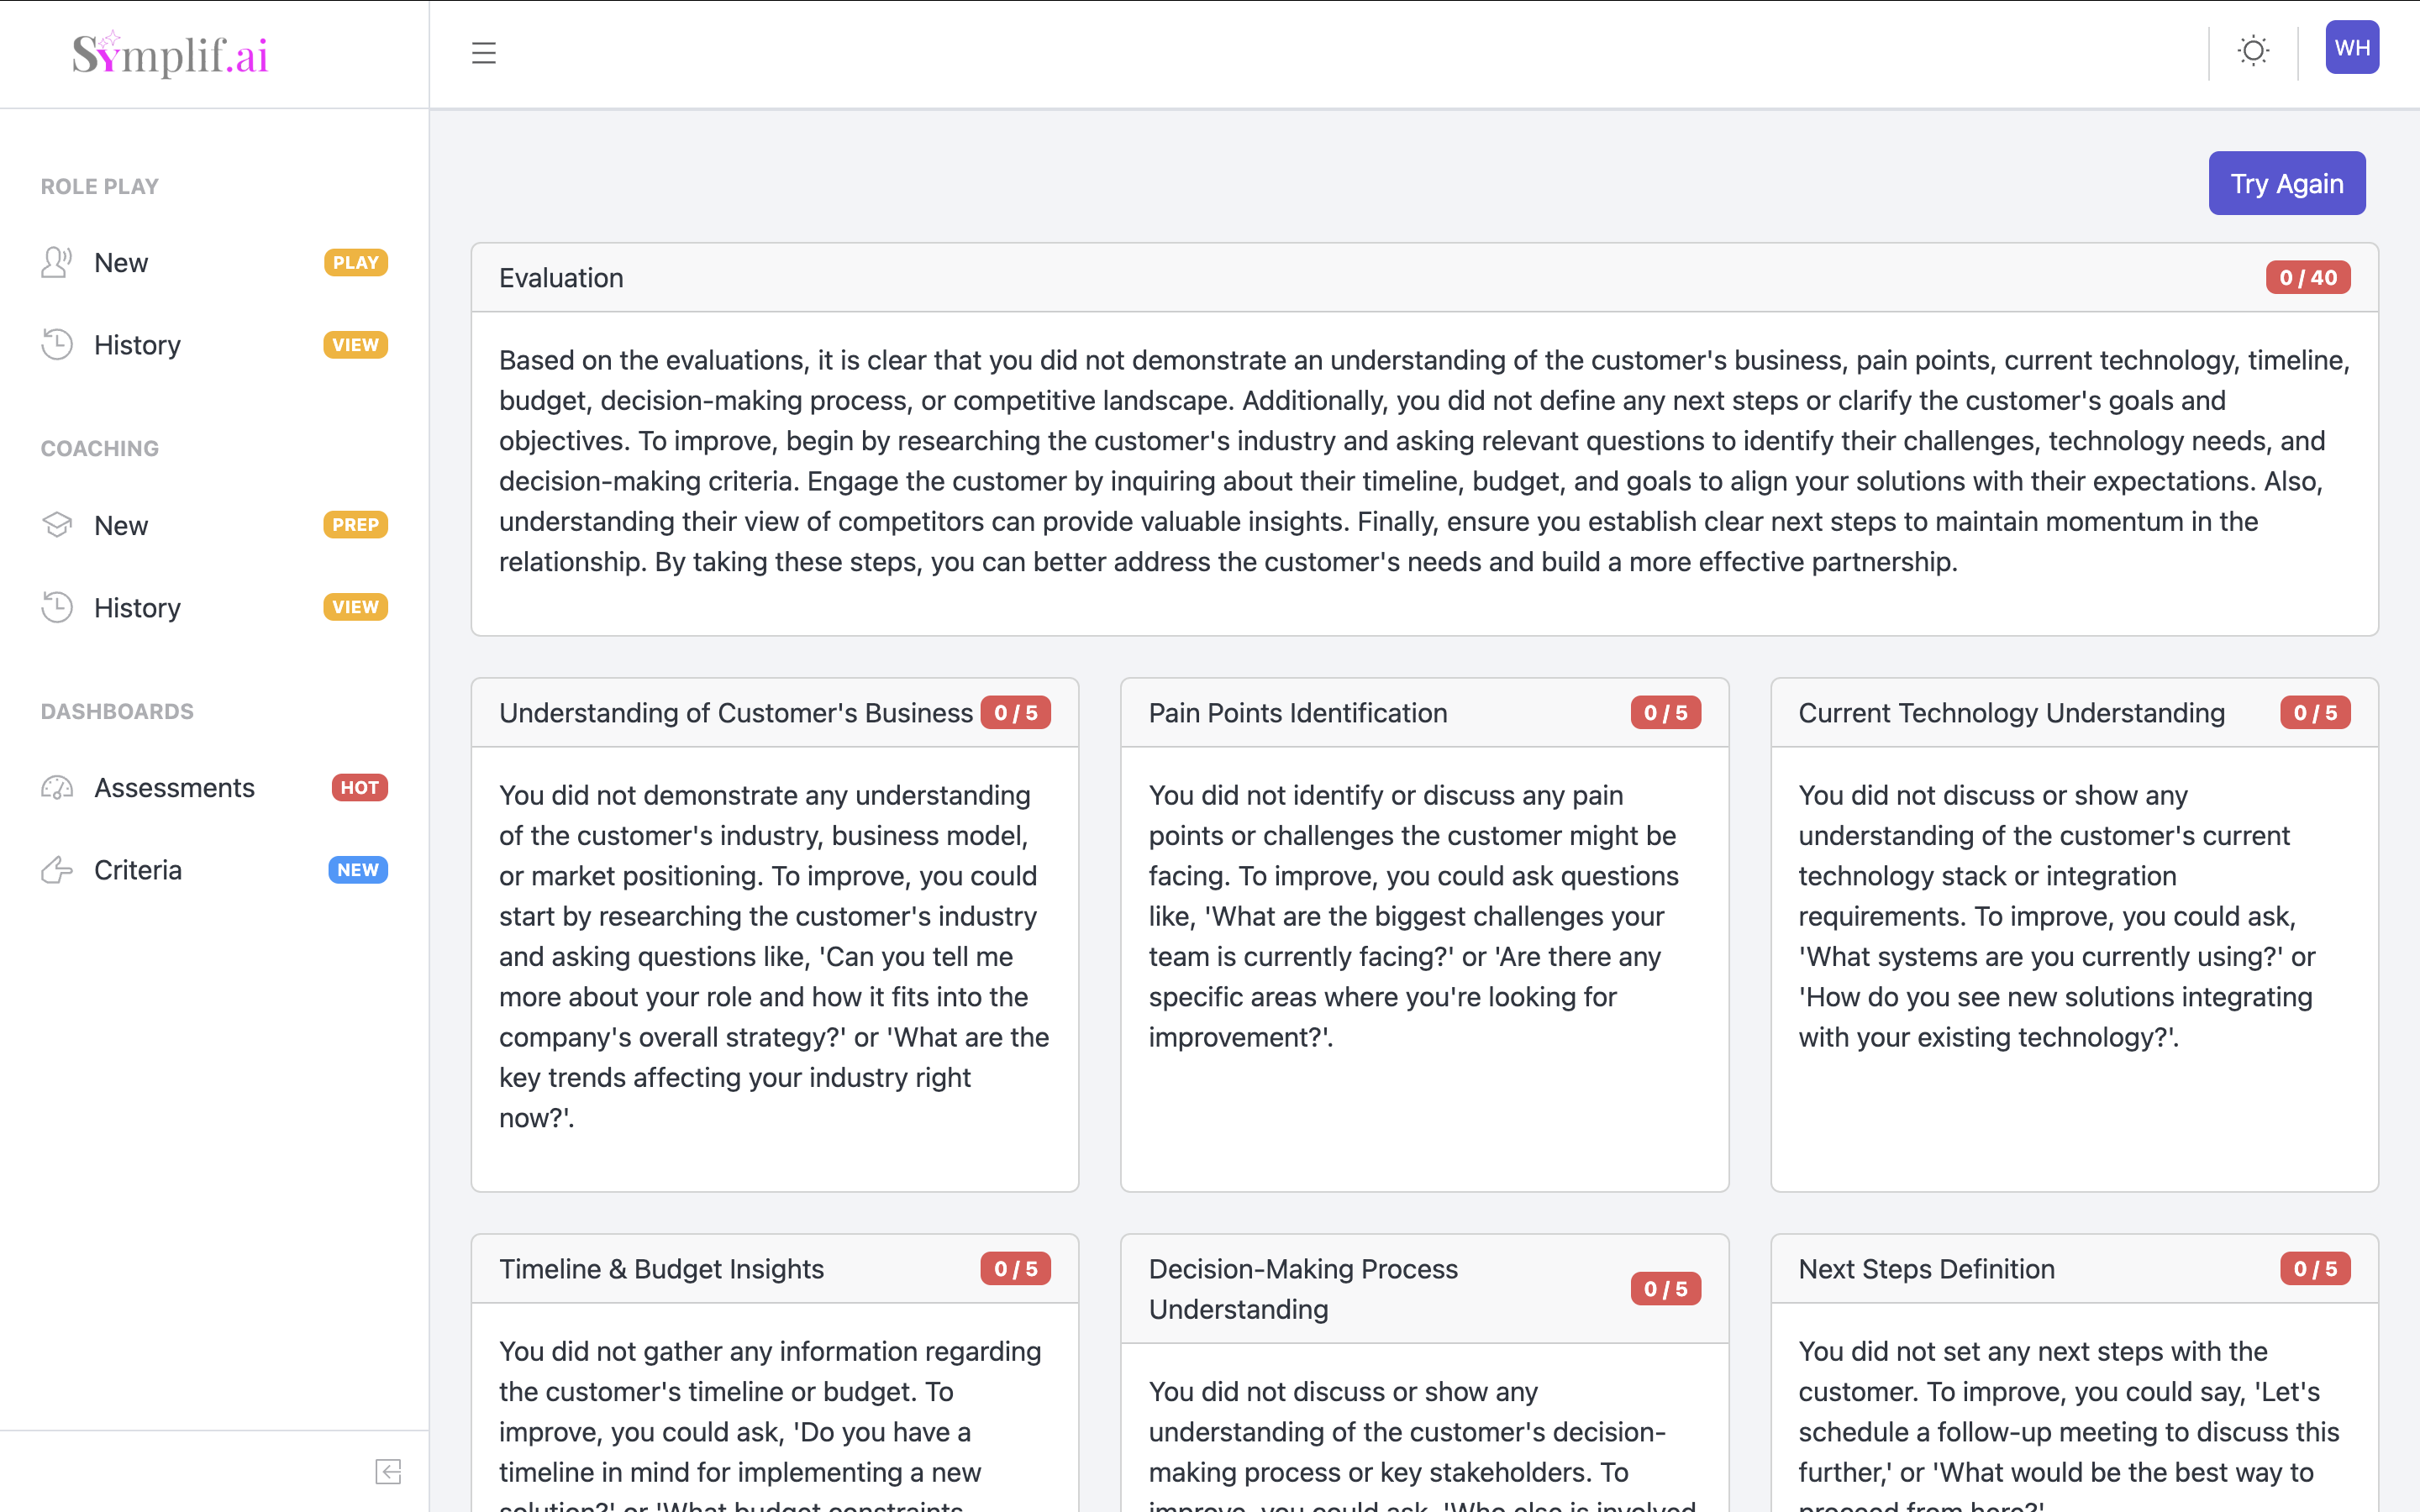Image resolution: width=2420 pixels, height=1512 pixels.
Task: Click the Assessments gauge icon
Action: pos(57,788)
